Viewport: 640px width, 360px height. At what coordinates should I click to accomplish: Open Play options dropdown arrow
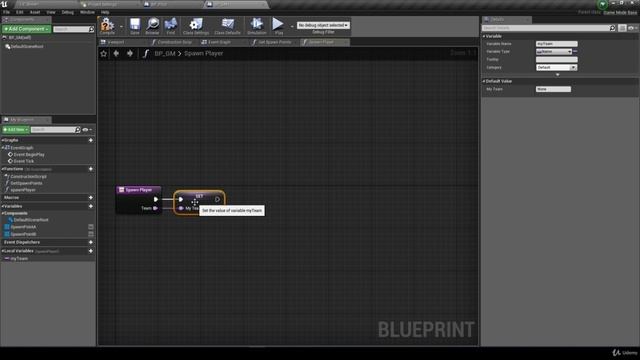pyautogui.click(x=292, y=27)
